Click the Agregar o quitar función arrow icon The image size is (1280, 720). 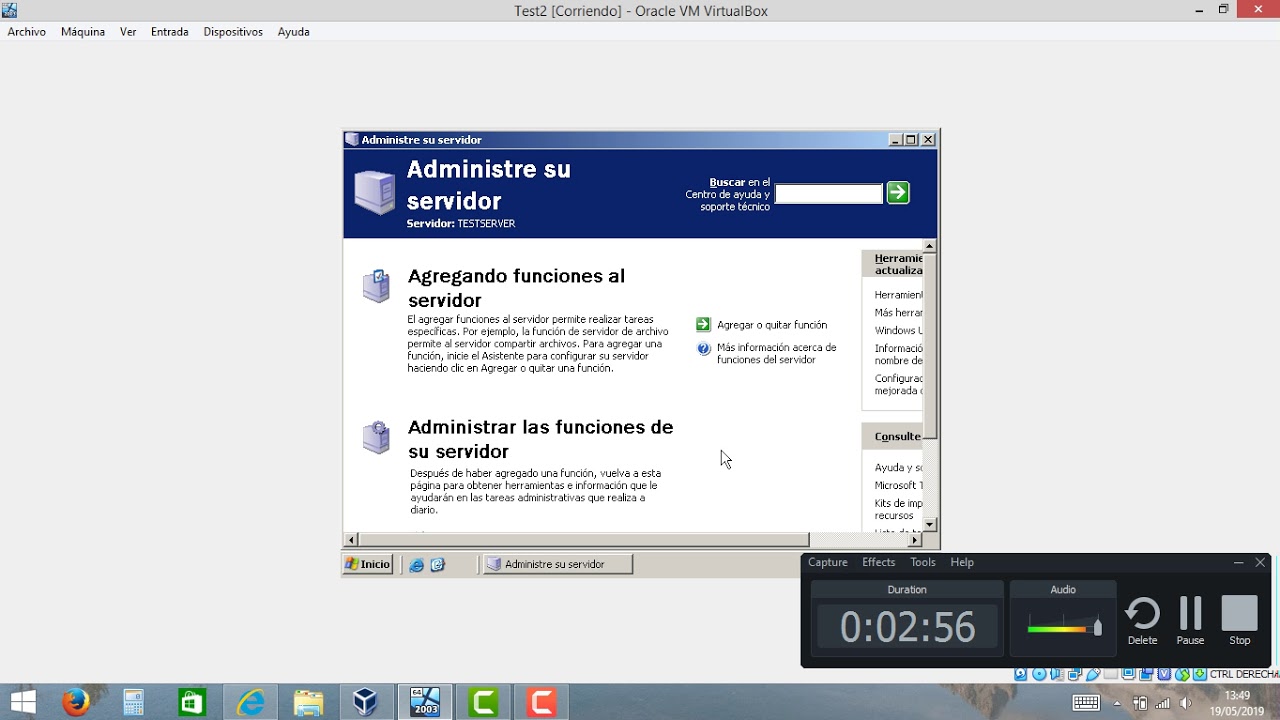(x=703, y=324)
